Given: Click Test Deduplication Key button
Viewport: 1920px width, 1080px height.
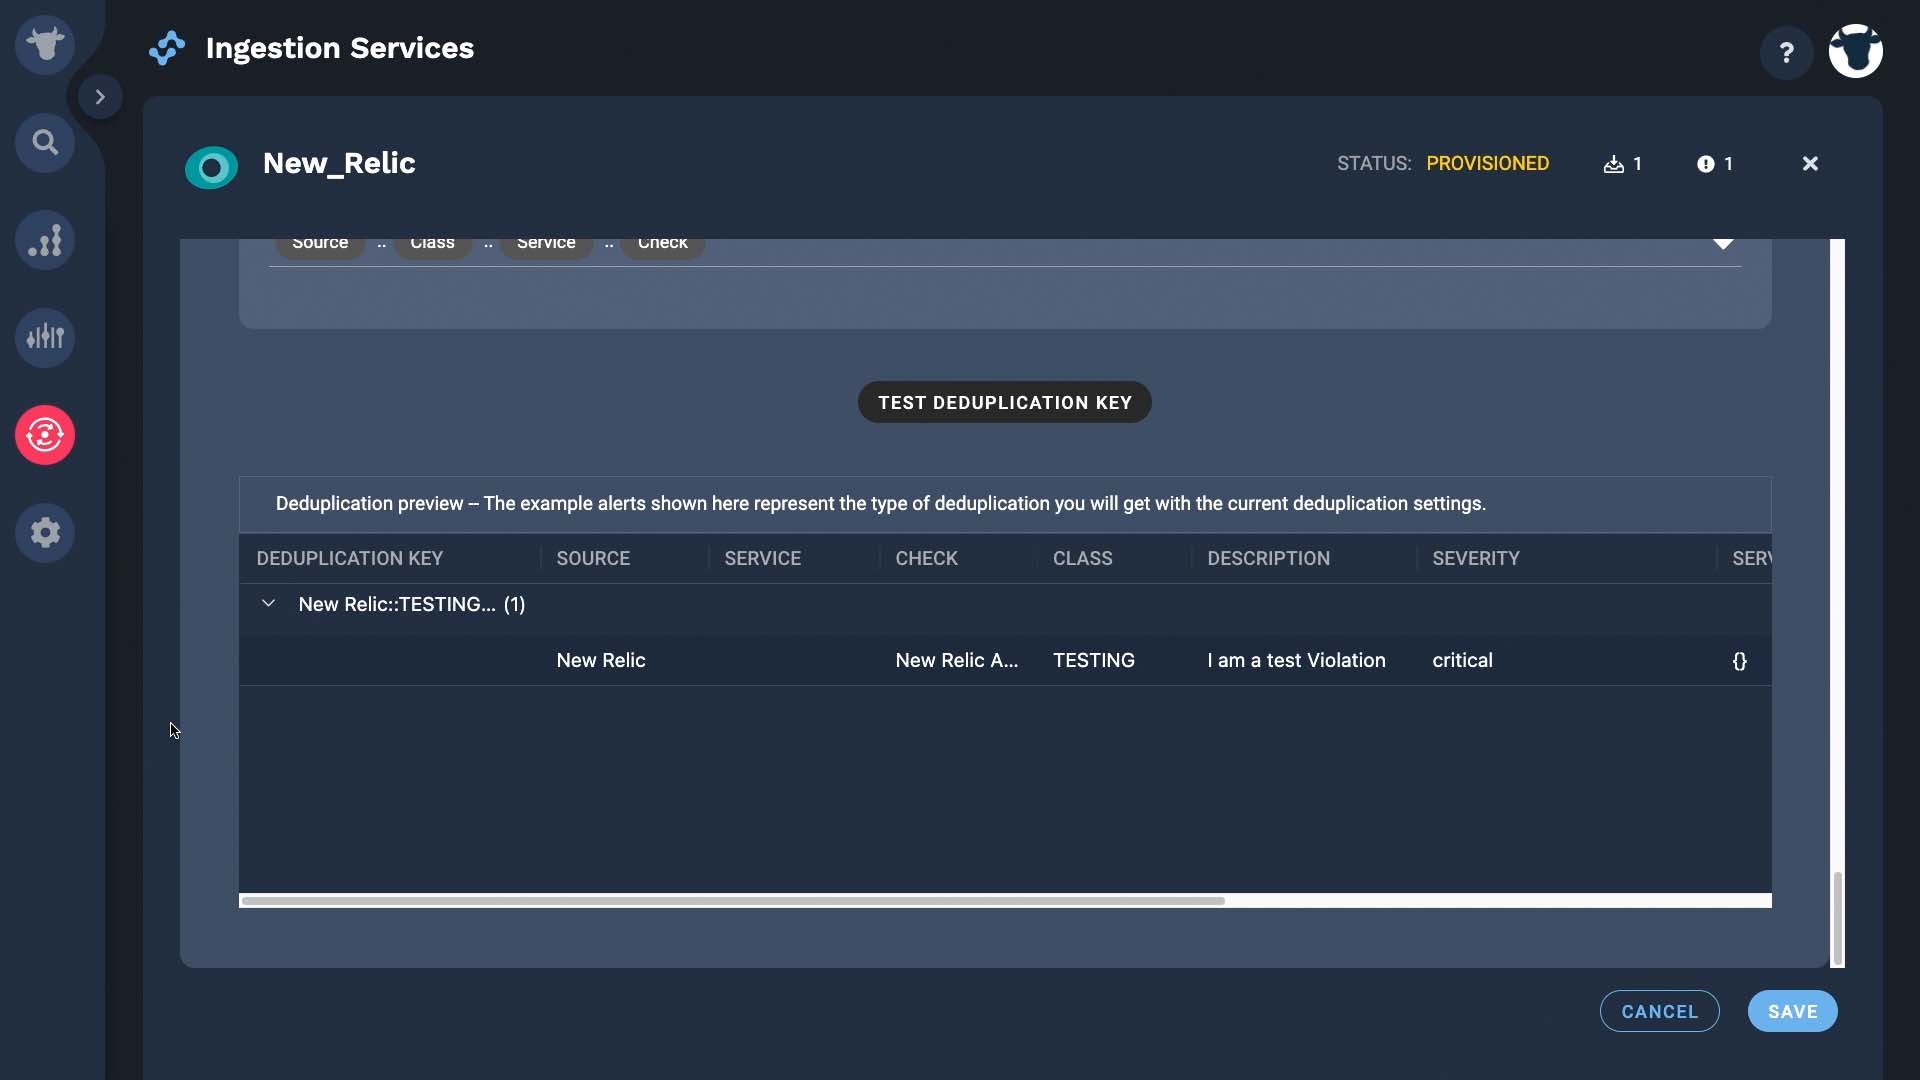Looking at the screenshot, I should point(1005,402).
